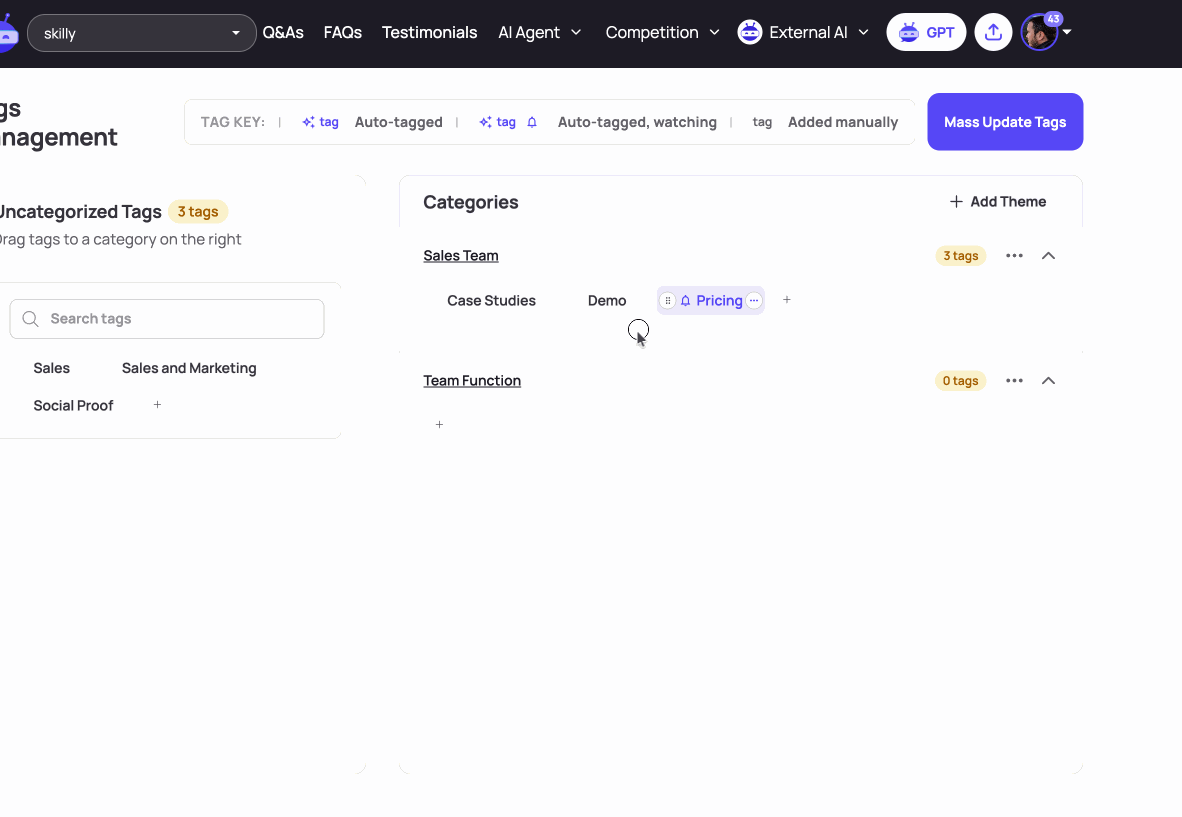The width and height of the screenshot is (1182, 817).
Task: Expand the Competition menu
Action: 662,32
